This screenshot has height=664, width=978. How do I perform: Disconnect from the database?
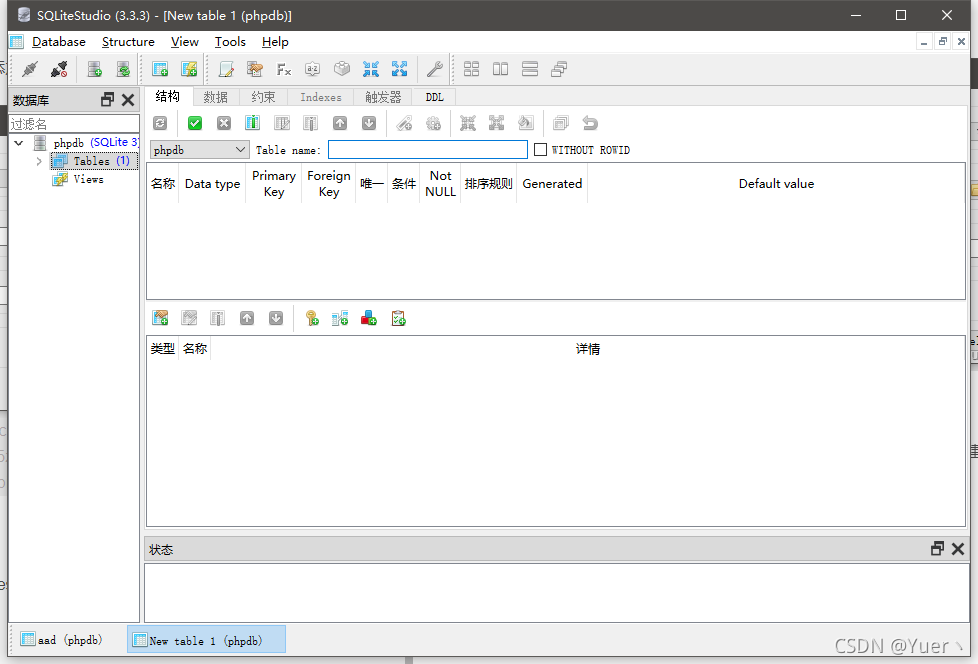[x=59, y=69]
